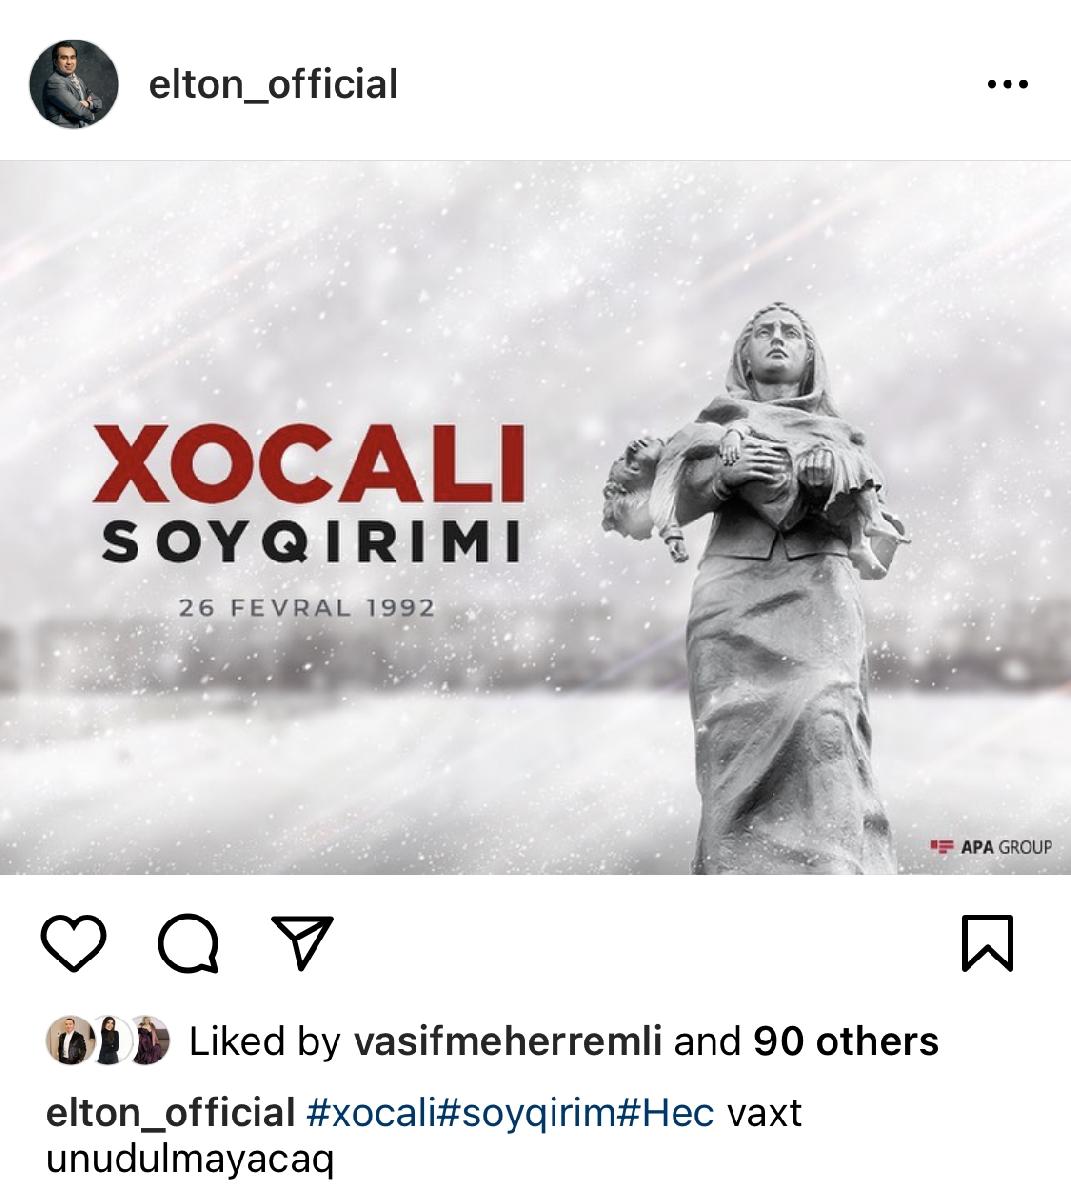The height and width of the screenshot is (1200, 1071).
Task: View vasifmeherremli's profile from likes
Action: point(508,1042)
